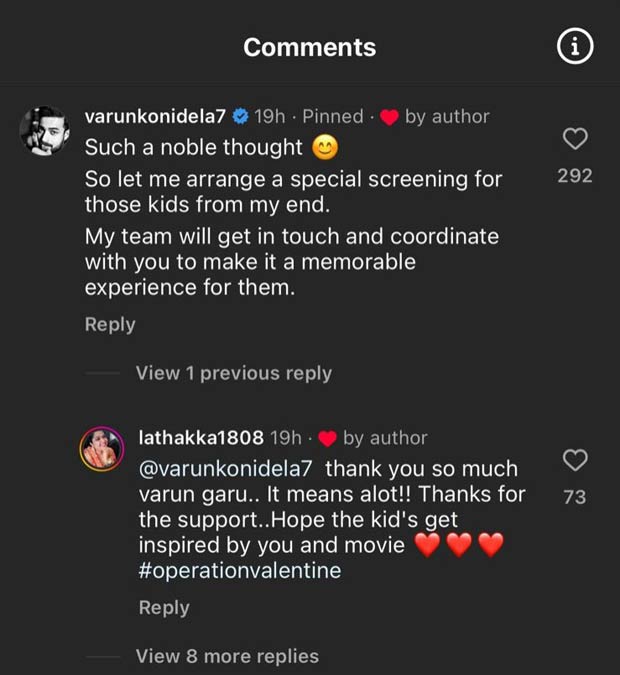Screen dimensions: 620x675
Task: Expand View 8 more replies
Action: (x=227, y=656)
